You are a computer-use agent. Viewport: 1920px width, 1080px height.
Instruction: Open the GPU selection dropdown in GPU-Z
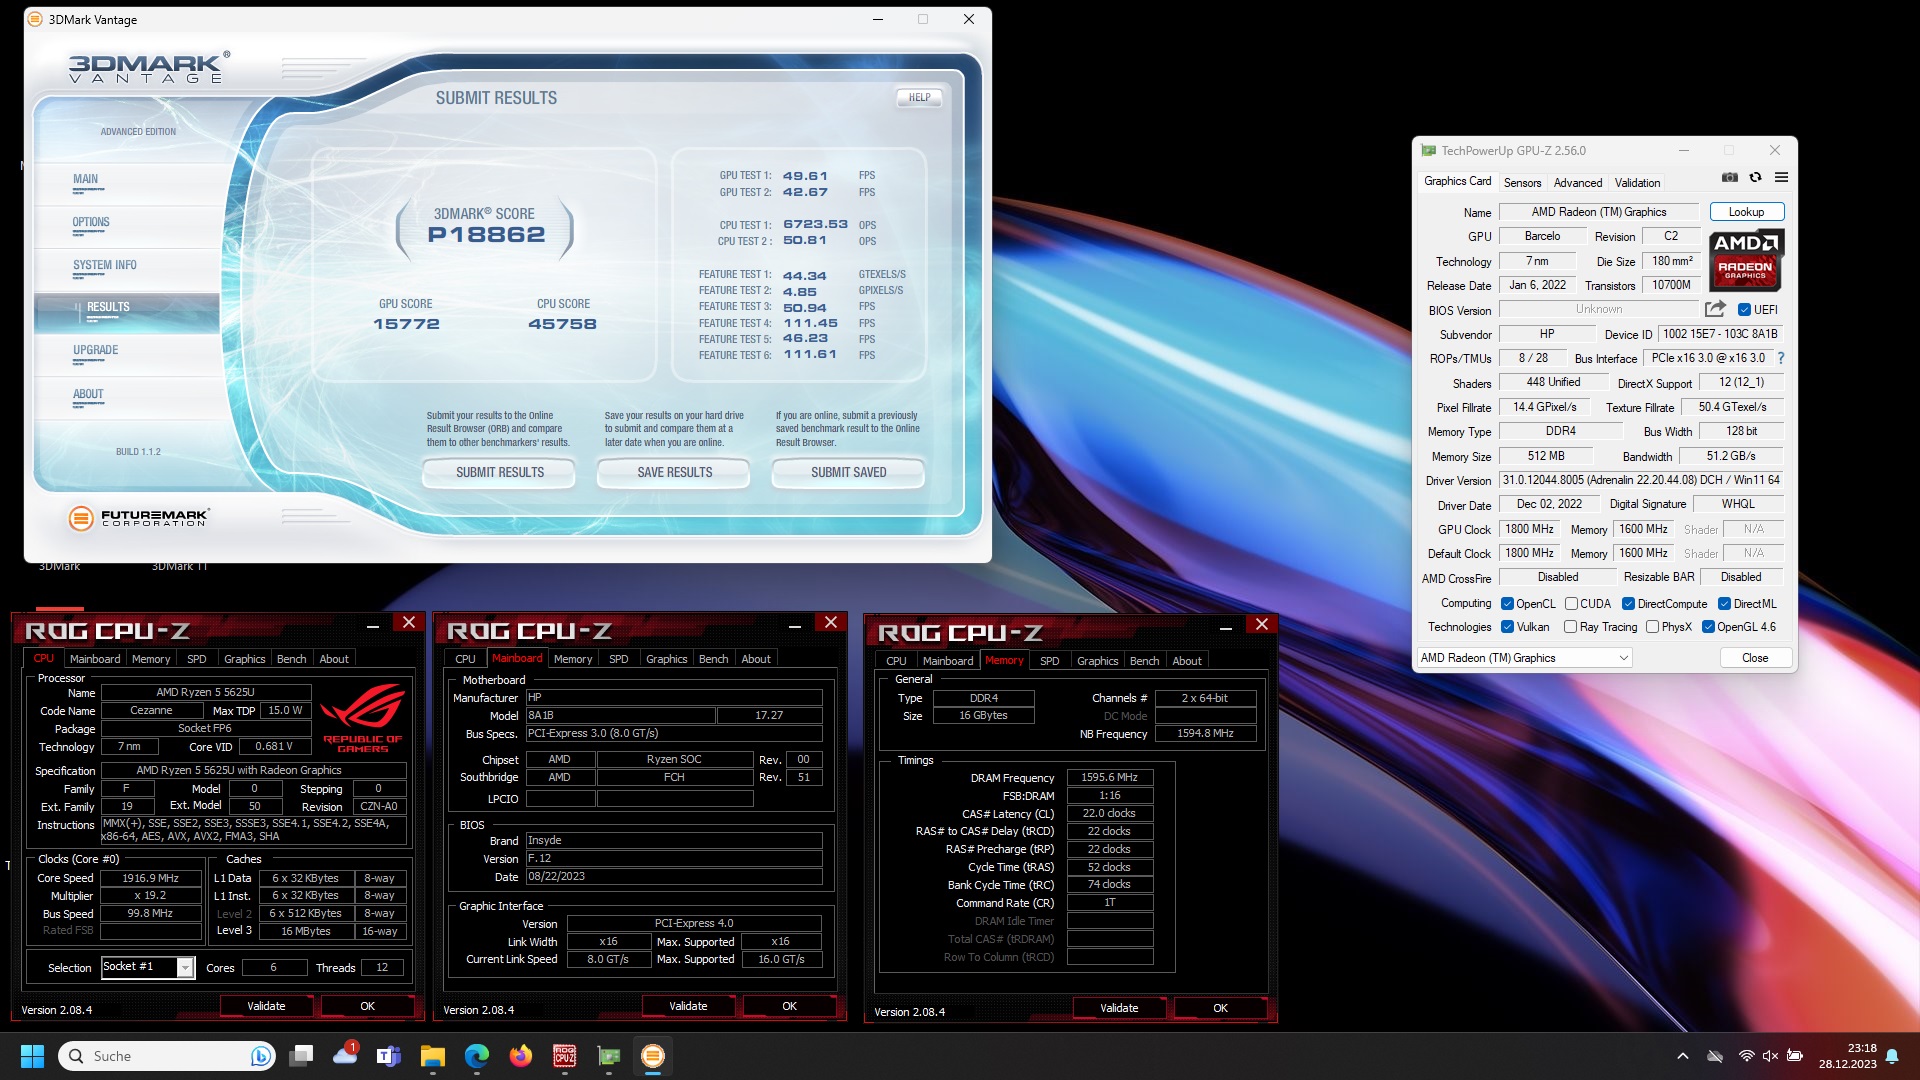pos(1524,658)
